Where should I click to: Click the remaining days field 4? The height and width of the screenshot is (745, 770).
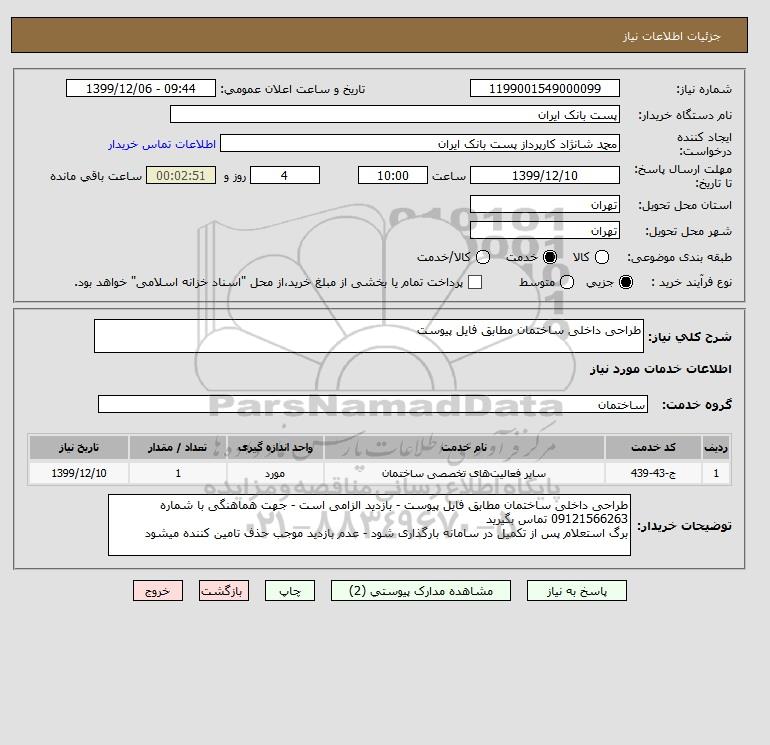285,175
